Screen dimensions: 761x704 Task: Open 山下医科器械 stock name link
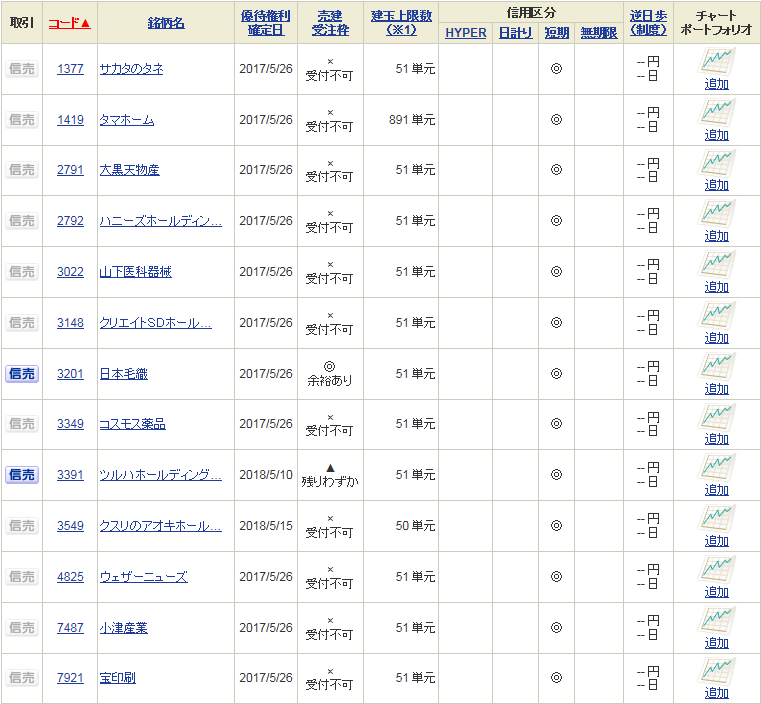click(x=135, y=272)
